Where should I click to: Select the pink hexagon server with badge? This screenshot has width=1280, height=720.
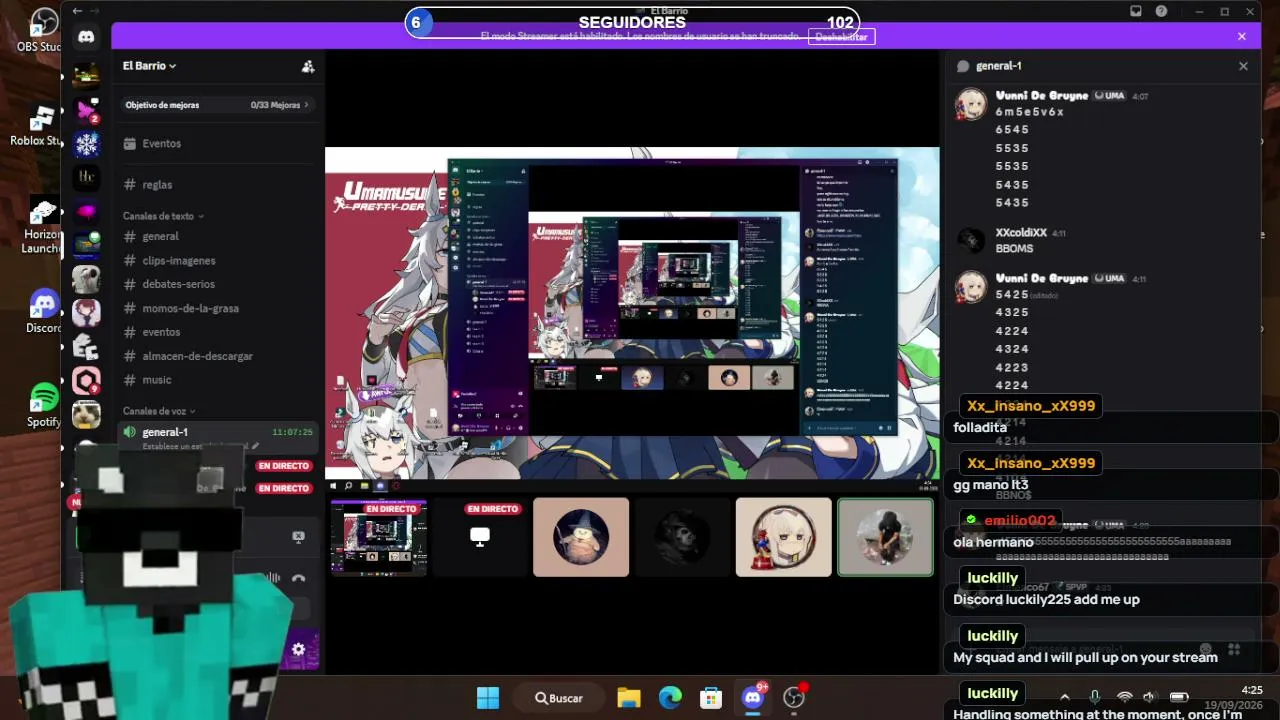click(86, 381)
